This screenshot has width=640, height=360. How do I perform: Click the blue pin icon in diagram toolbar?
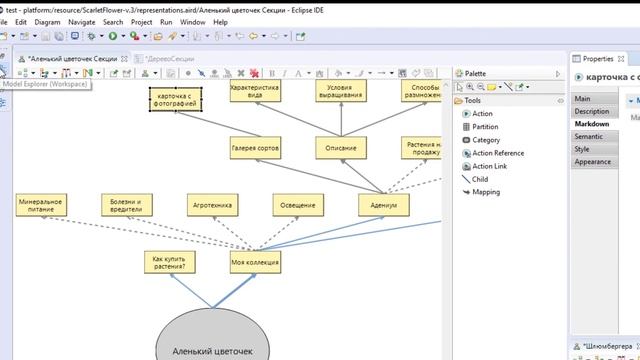click(x=201, y=73)
